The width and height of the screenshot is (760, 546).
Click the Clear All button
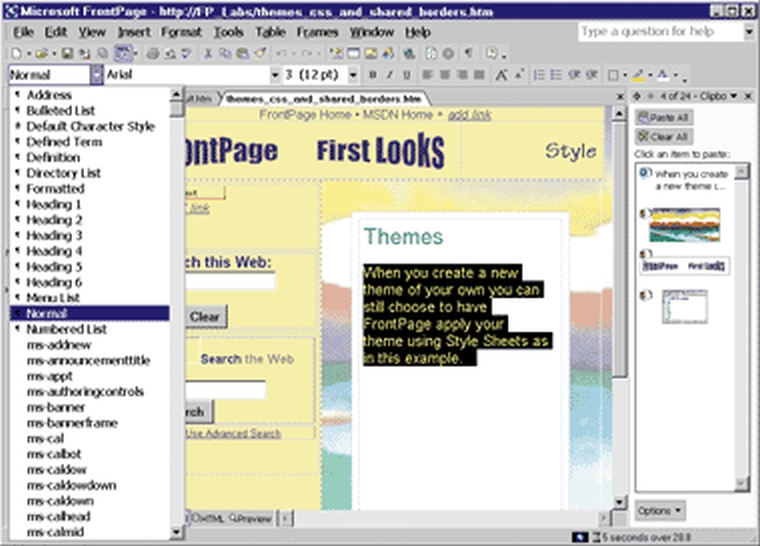point(664,137)
